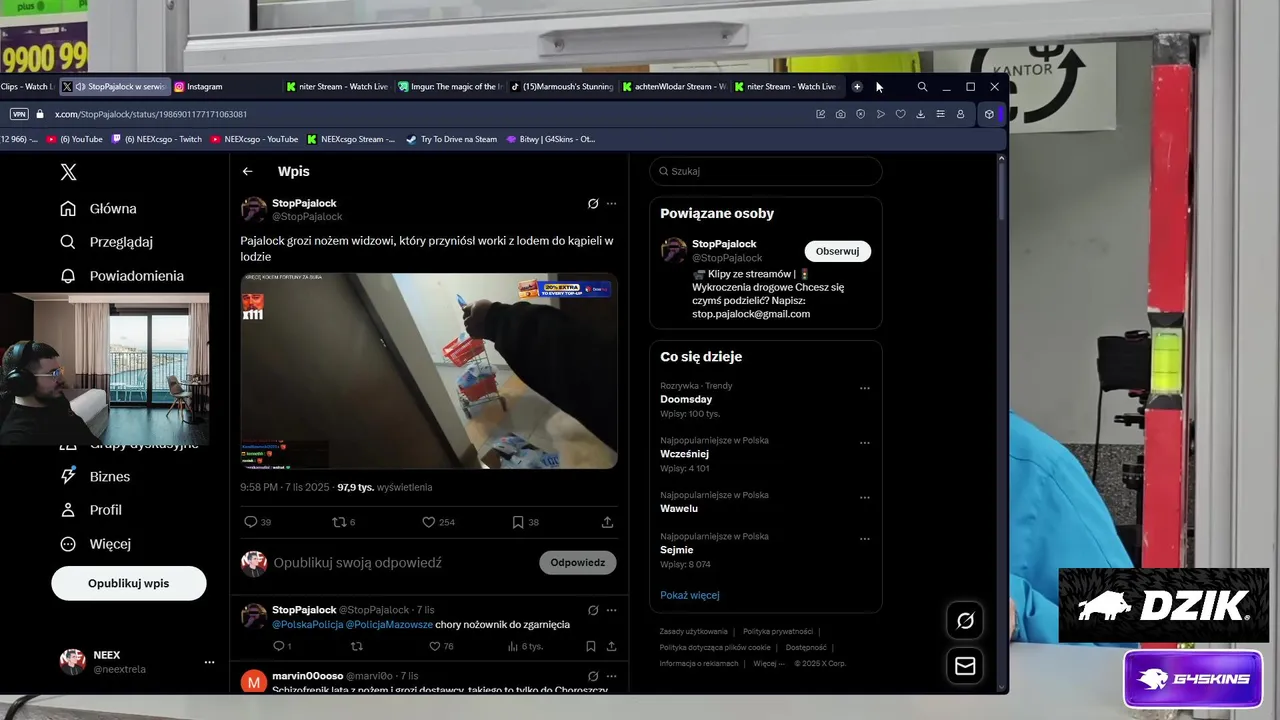1280x720 pixels.
Task: Open more options on main StopPajalock post
Action: pyautogui.click(x=611, y=203)
